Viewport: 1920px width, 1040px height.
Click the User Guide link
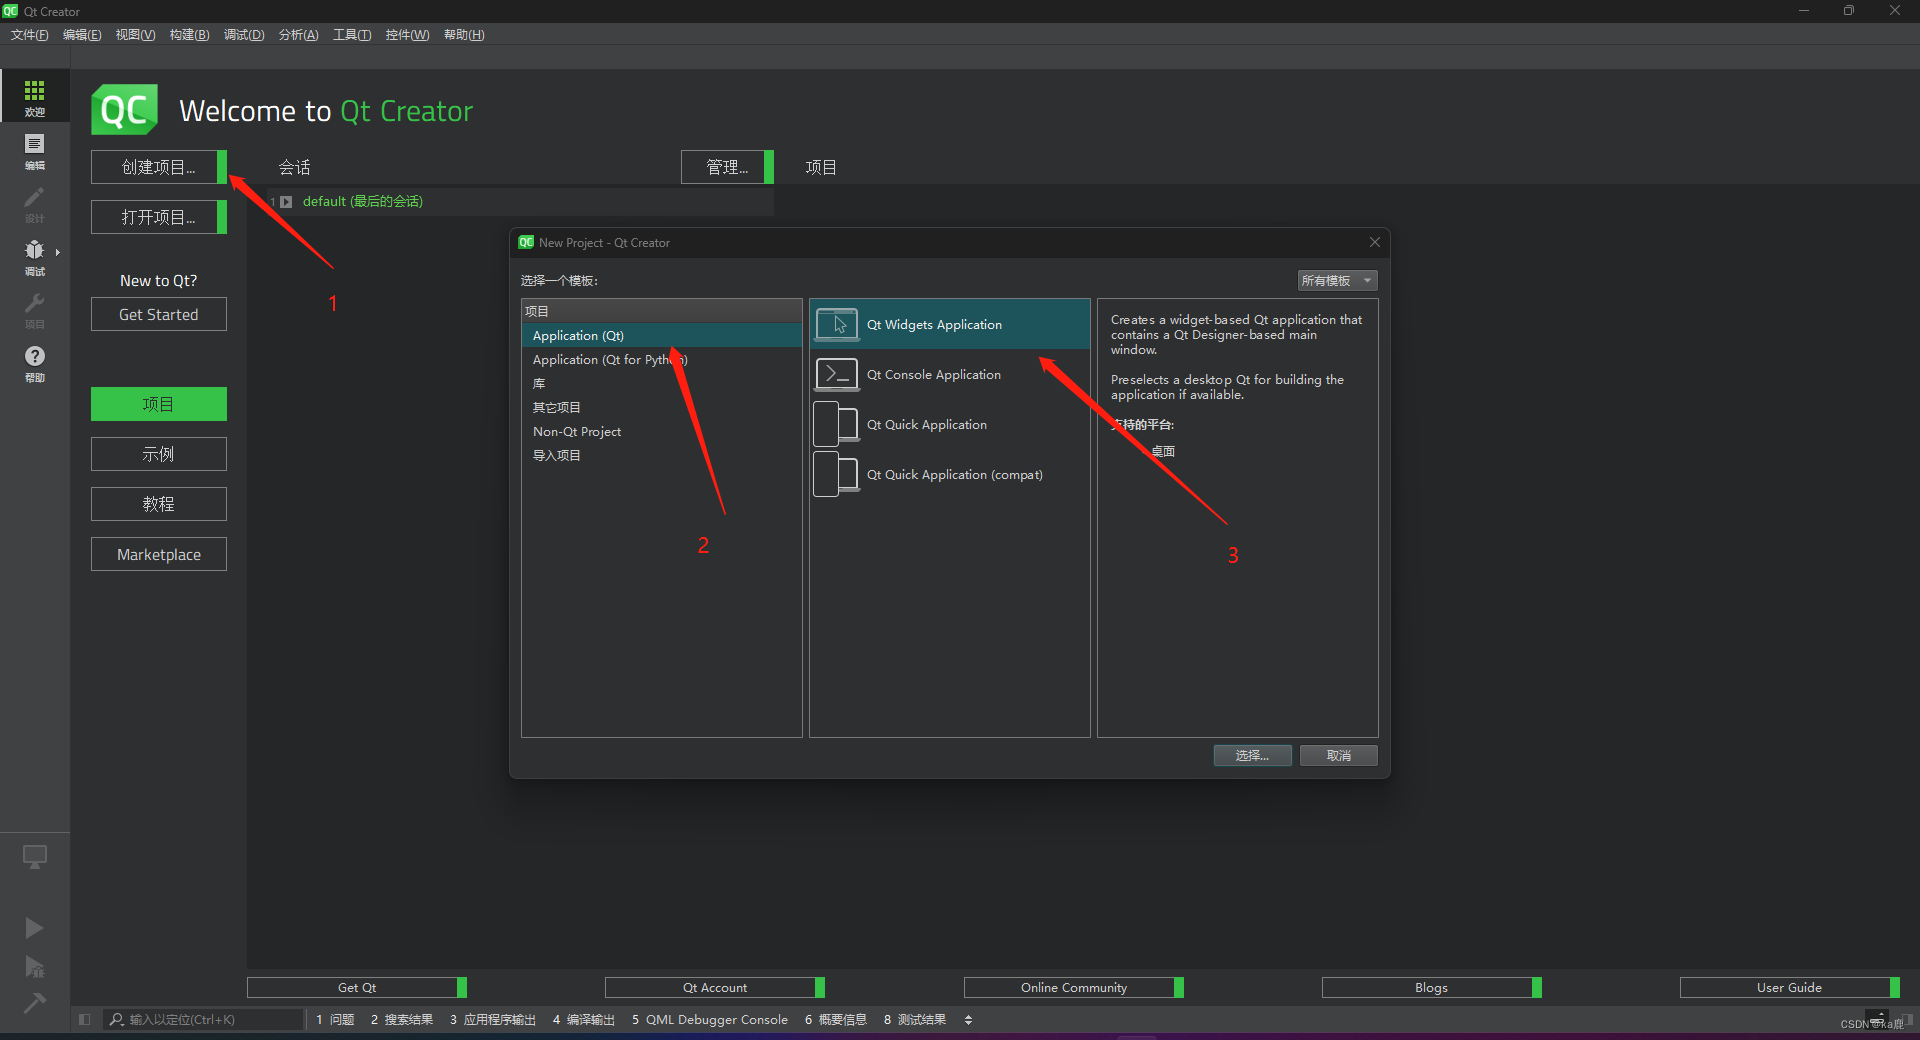pyautogui.click(x=1790, y=987)
